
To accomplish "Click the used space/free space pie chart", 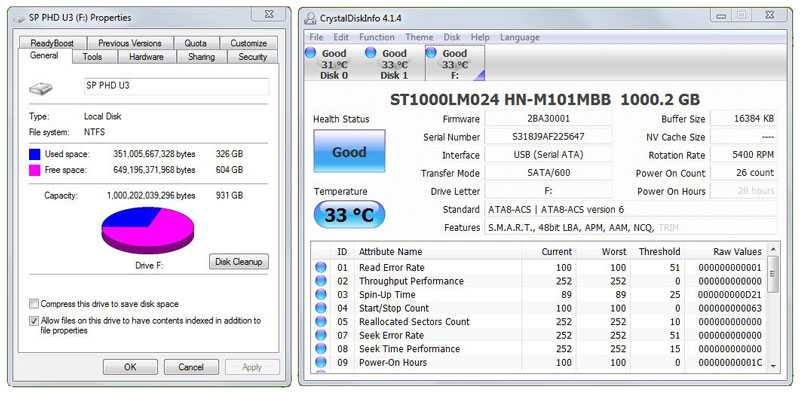I will click(148, 230).
